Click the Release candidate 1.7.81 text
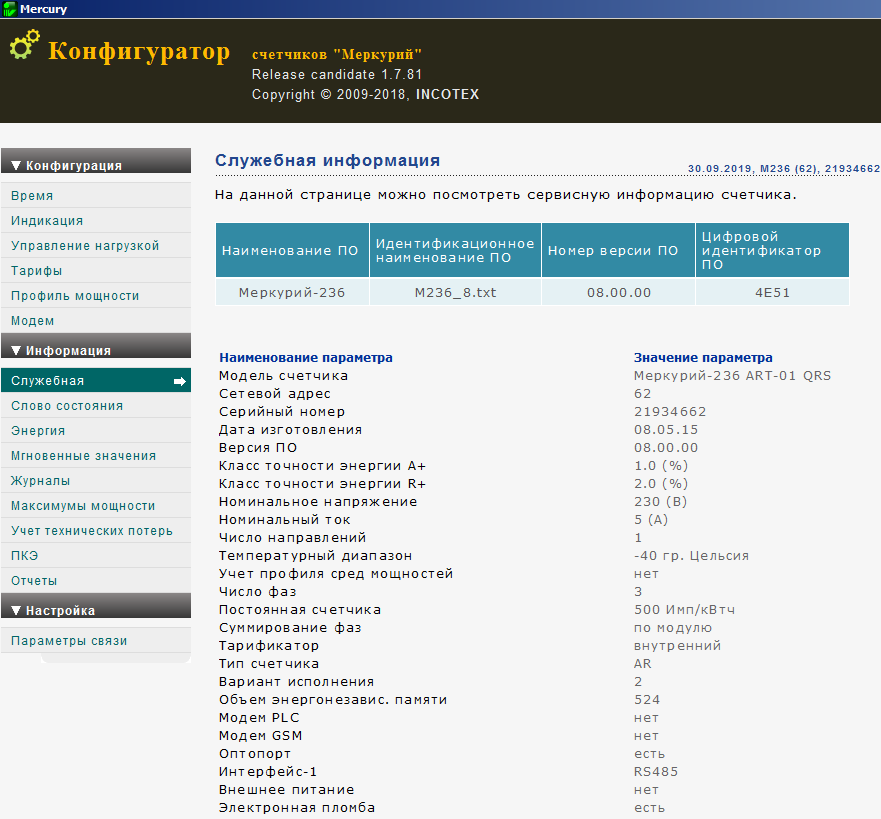 click(x=337, y=75)
